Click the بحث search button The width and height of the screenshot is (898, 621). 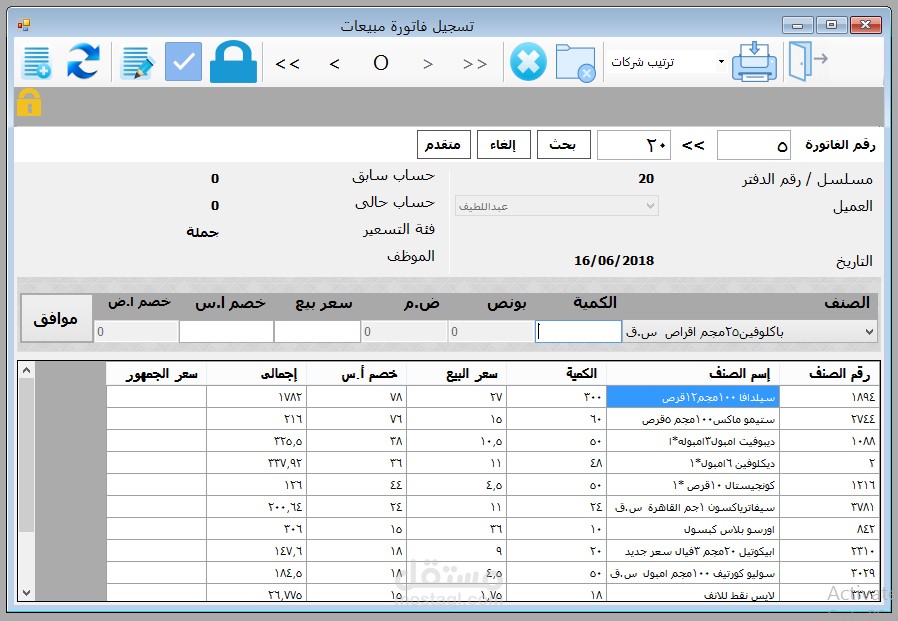click(x=562, y=143)
